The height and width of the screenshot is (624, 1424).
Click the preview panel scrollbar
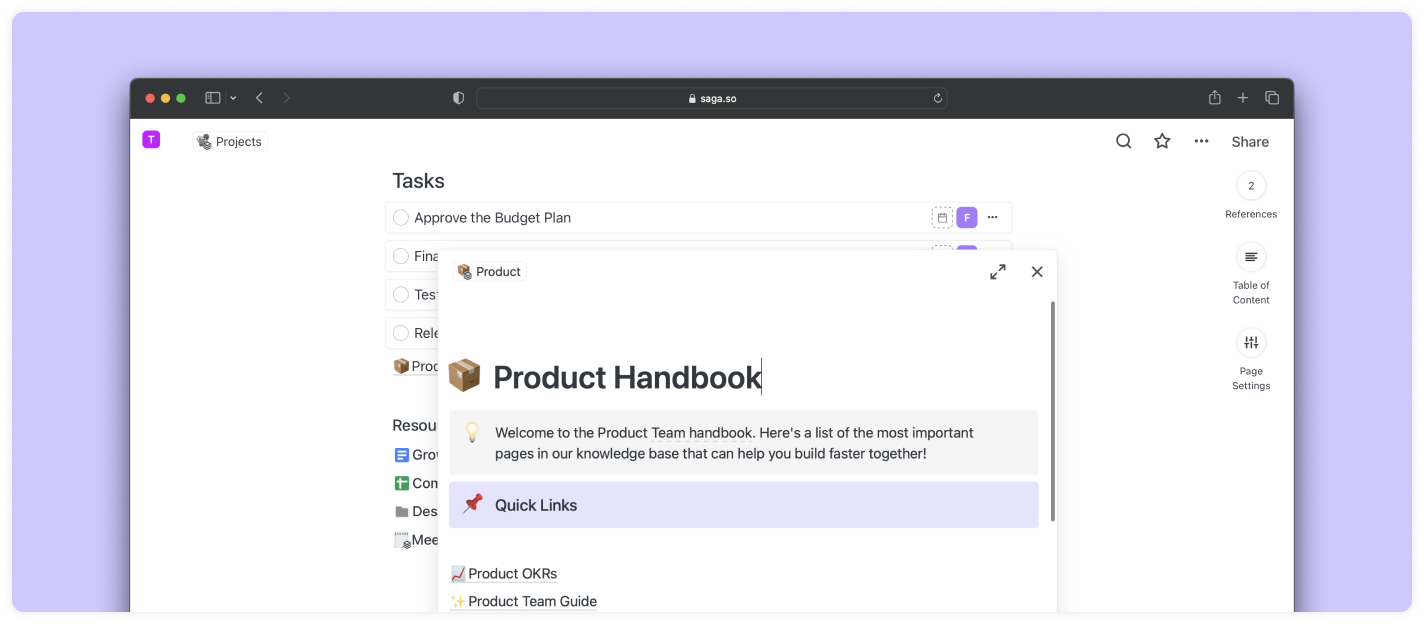click(x=1052, y=410)
